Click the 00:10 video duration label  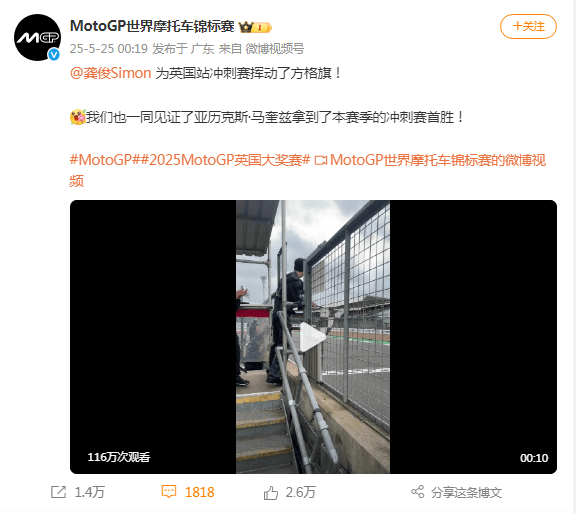pyautogui.click(x=534, y=458)
